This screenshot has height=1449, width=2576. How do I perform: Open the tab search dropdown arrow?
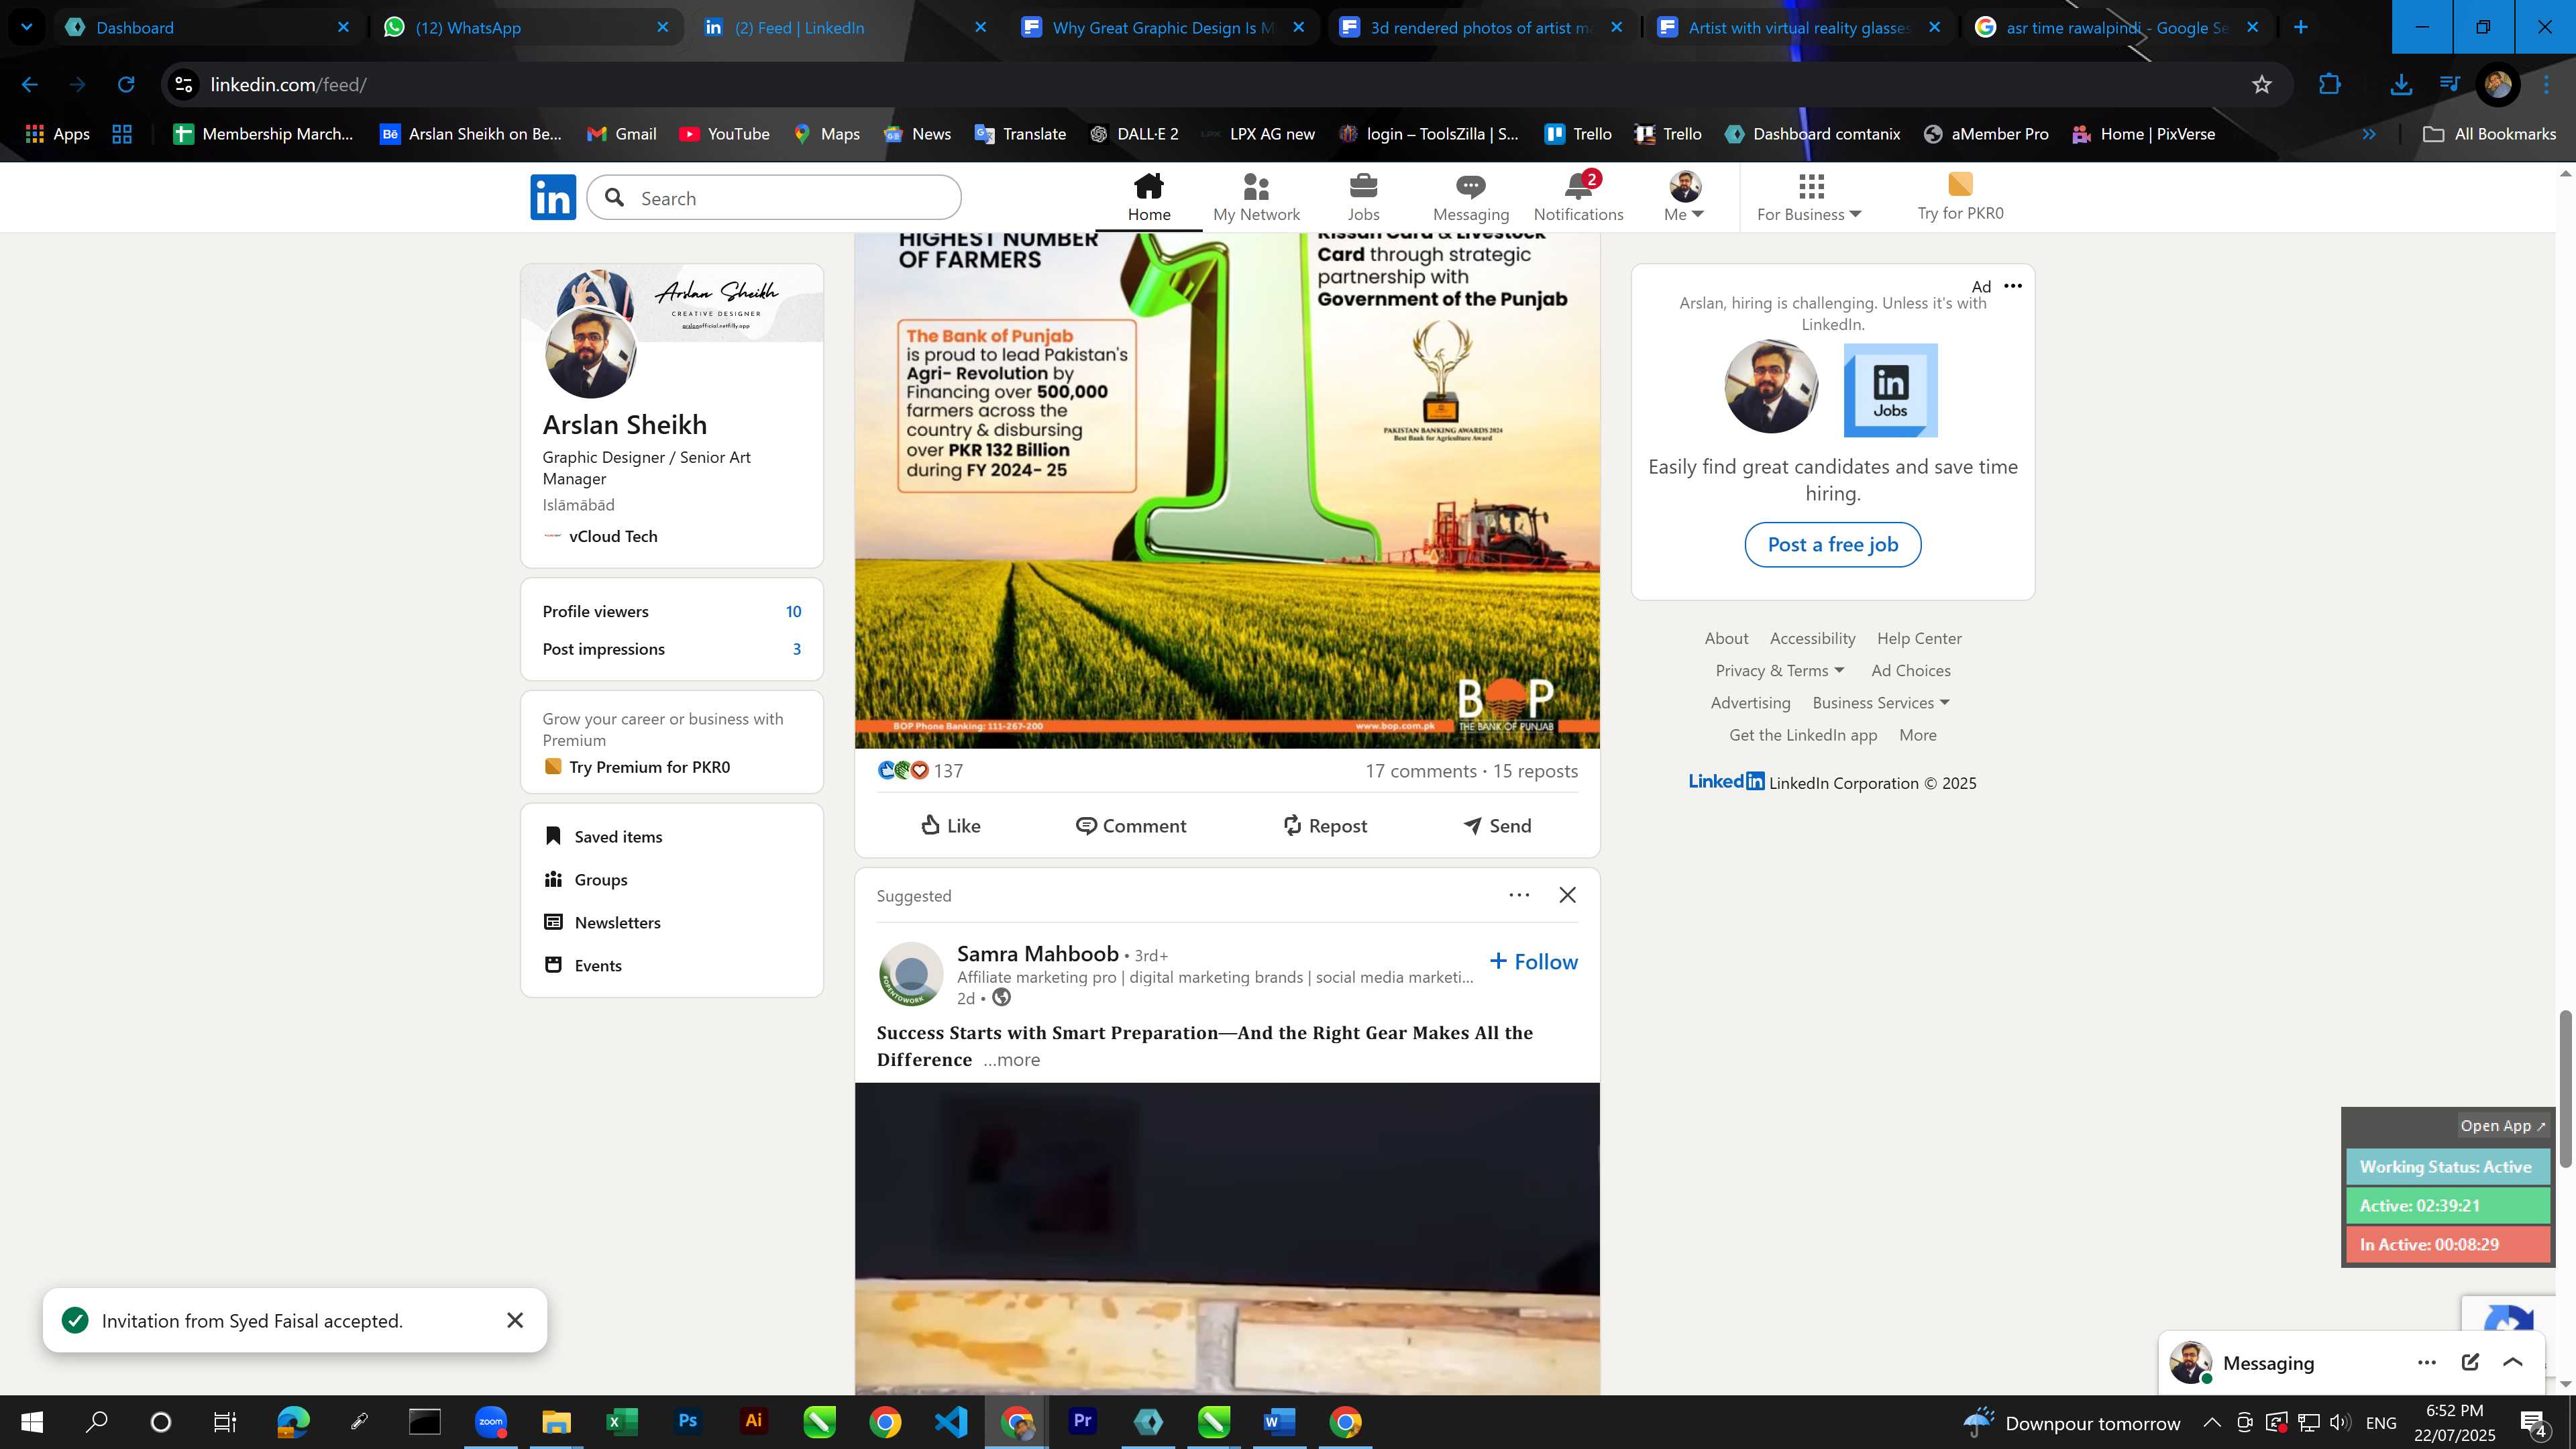26,27
